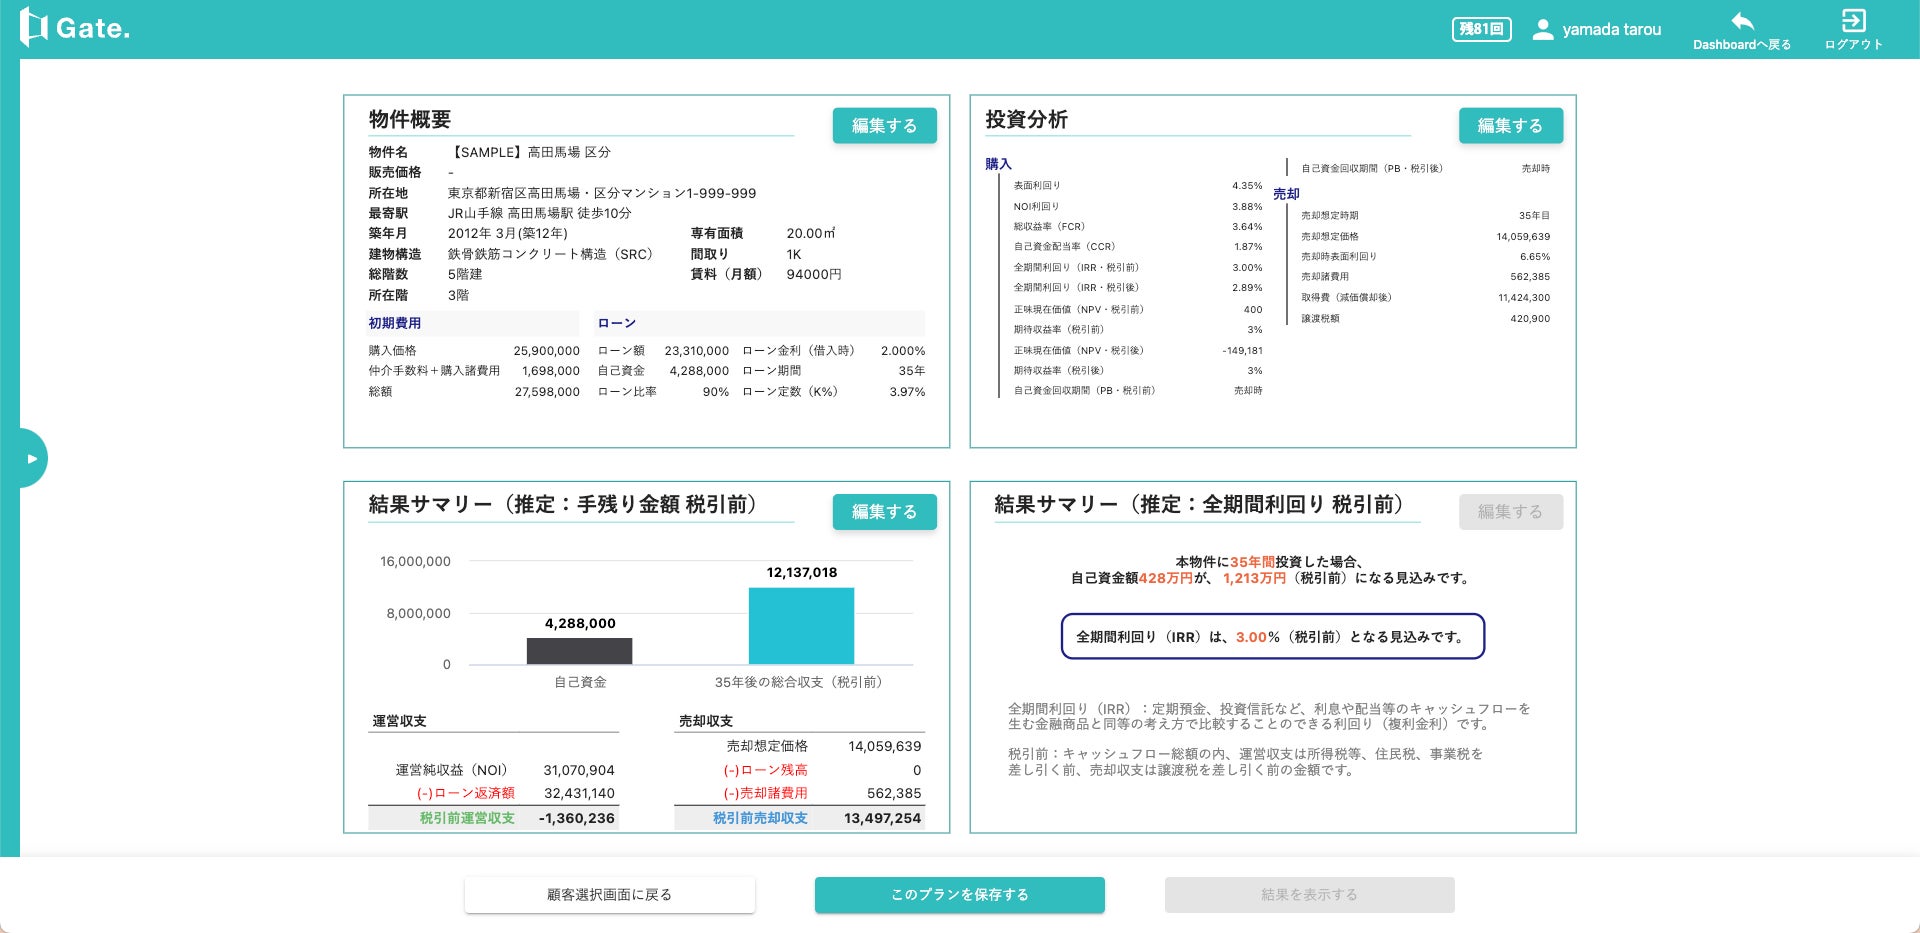This screenshot has width=1920, height=933.
Task: Click the 初期費用 section label
Action: coord(395,323)
